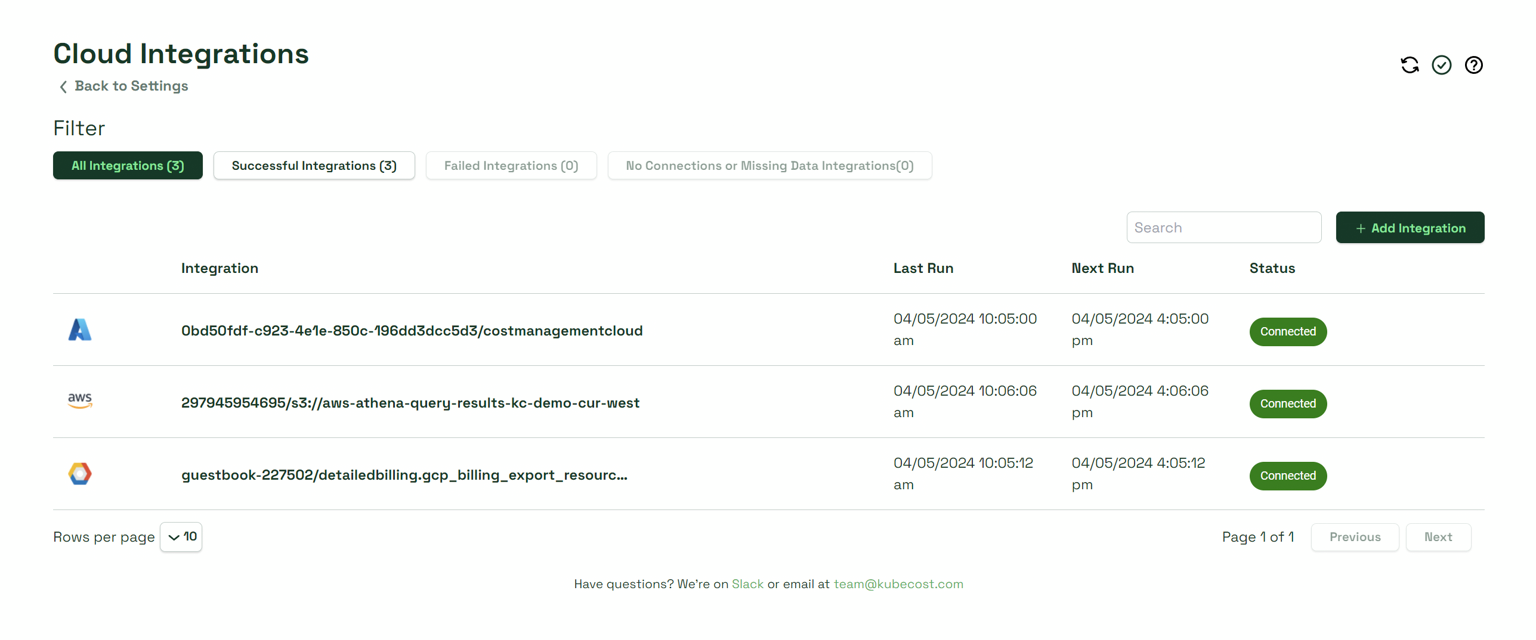The width and height of the screenshot is (1536, 640).
Task: Open the Slack link in footer
Action: pos(747,584)
